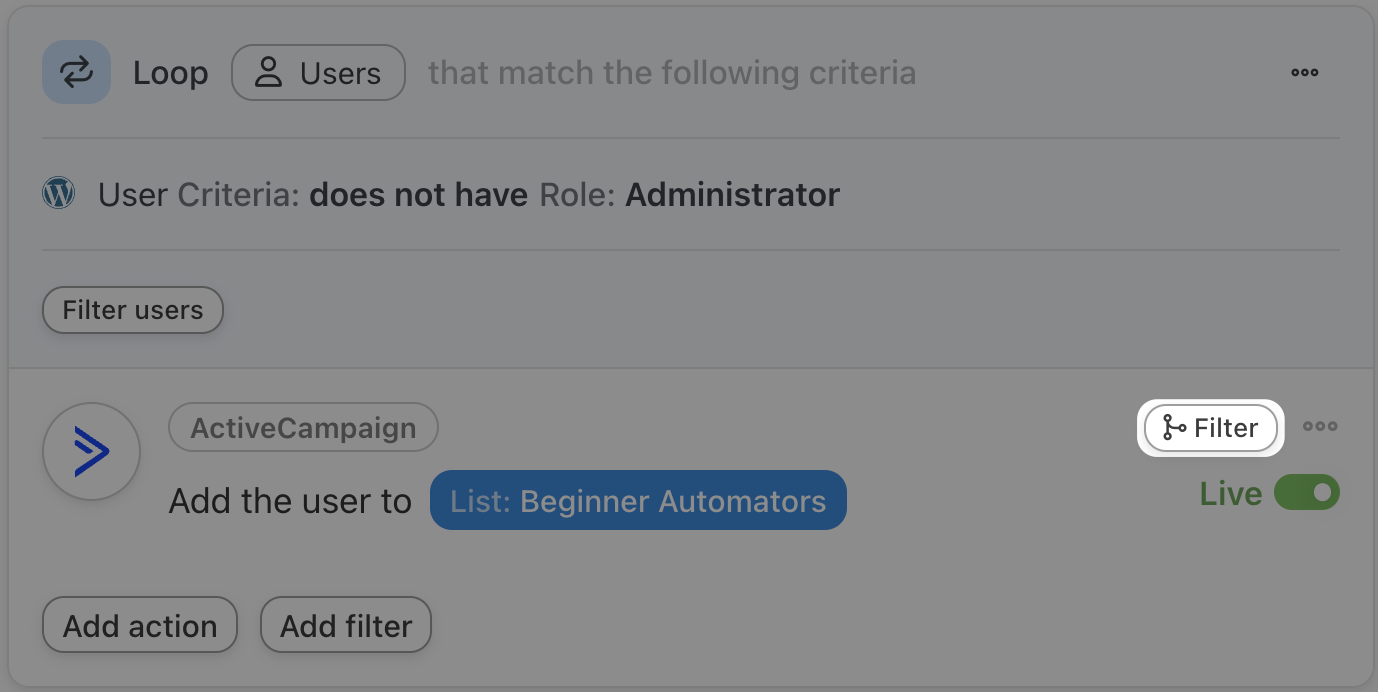Click the Role: Administrator criteria value
The height and width of the screenshot is (692, 1378).
point(689,194)
